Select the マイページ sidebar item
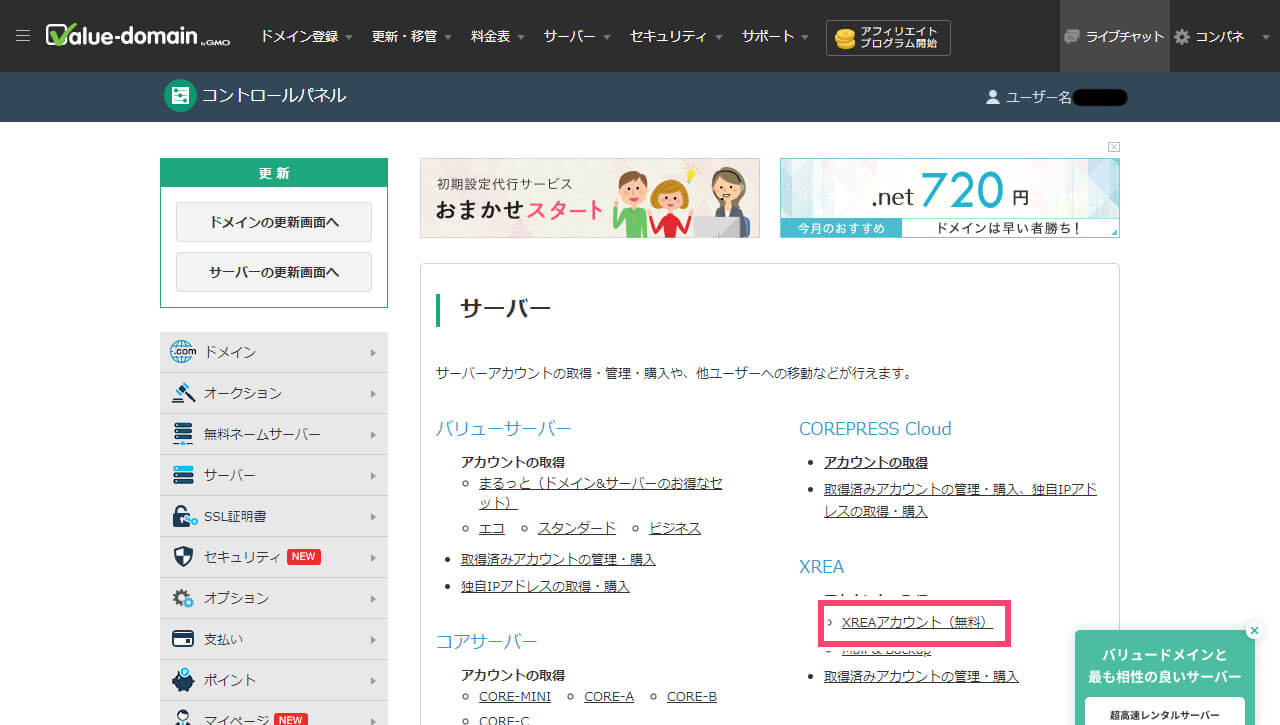1280x725 pixels. (274, 714)
